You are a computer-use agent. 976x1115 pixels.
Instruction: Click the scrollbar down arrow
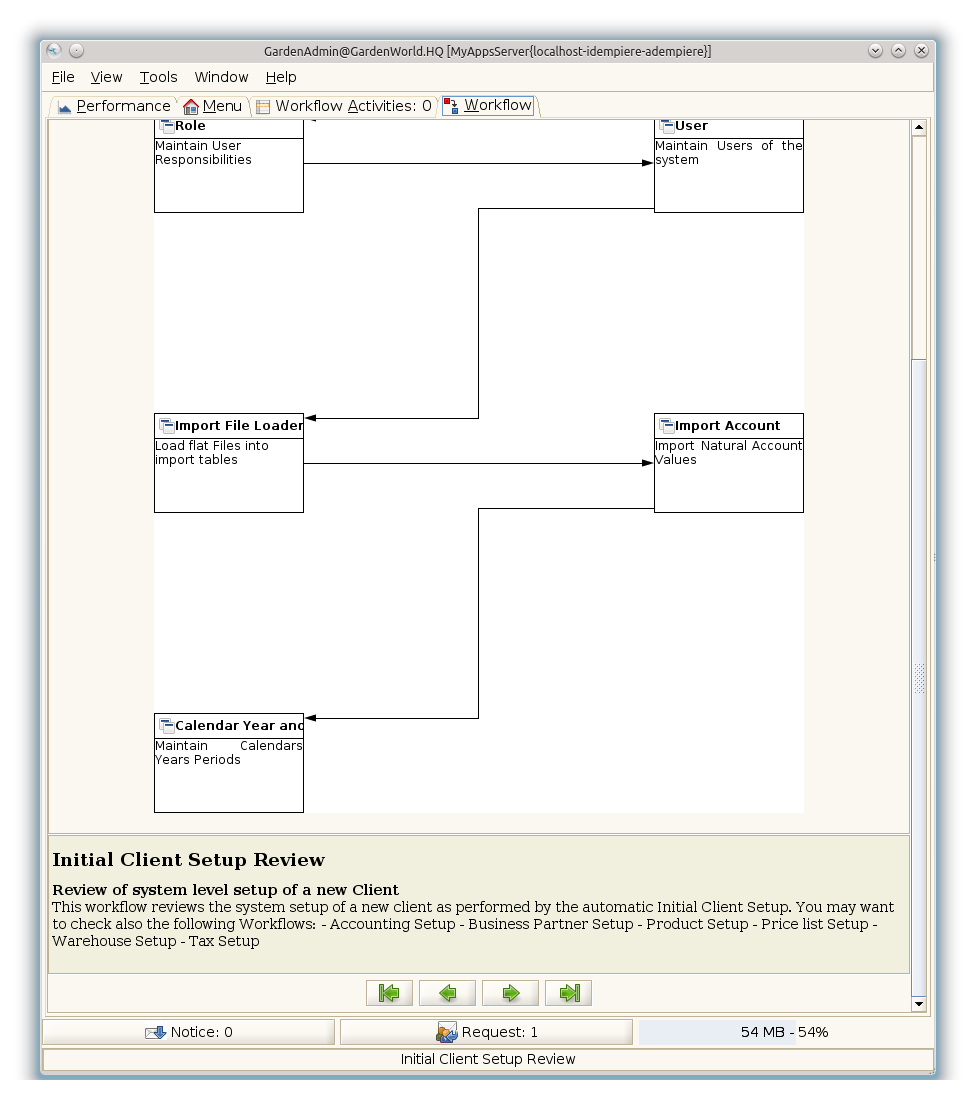pyautogui.click(x=918, y=1004)
